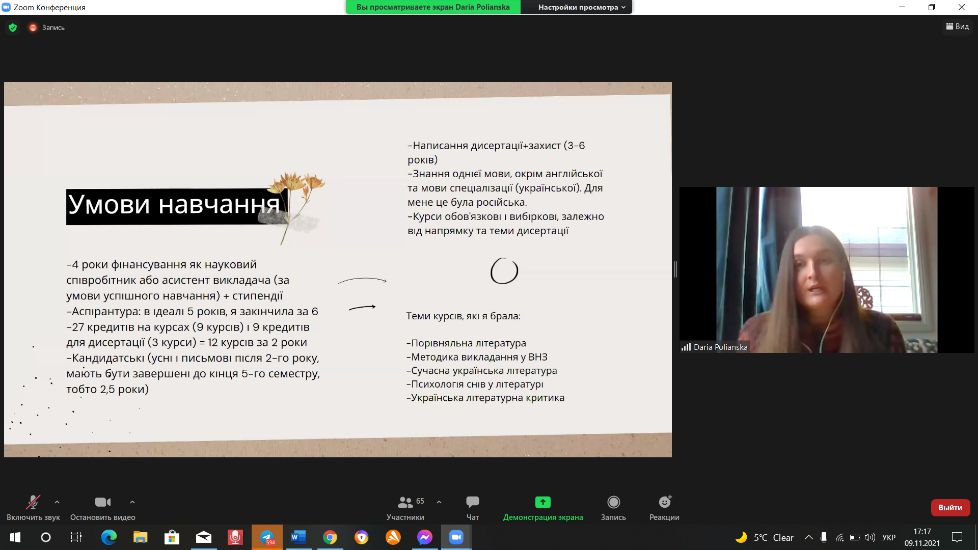Click the green Демонстрация экрана share icon

pyautogui.click(x=543, y=502)
